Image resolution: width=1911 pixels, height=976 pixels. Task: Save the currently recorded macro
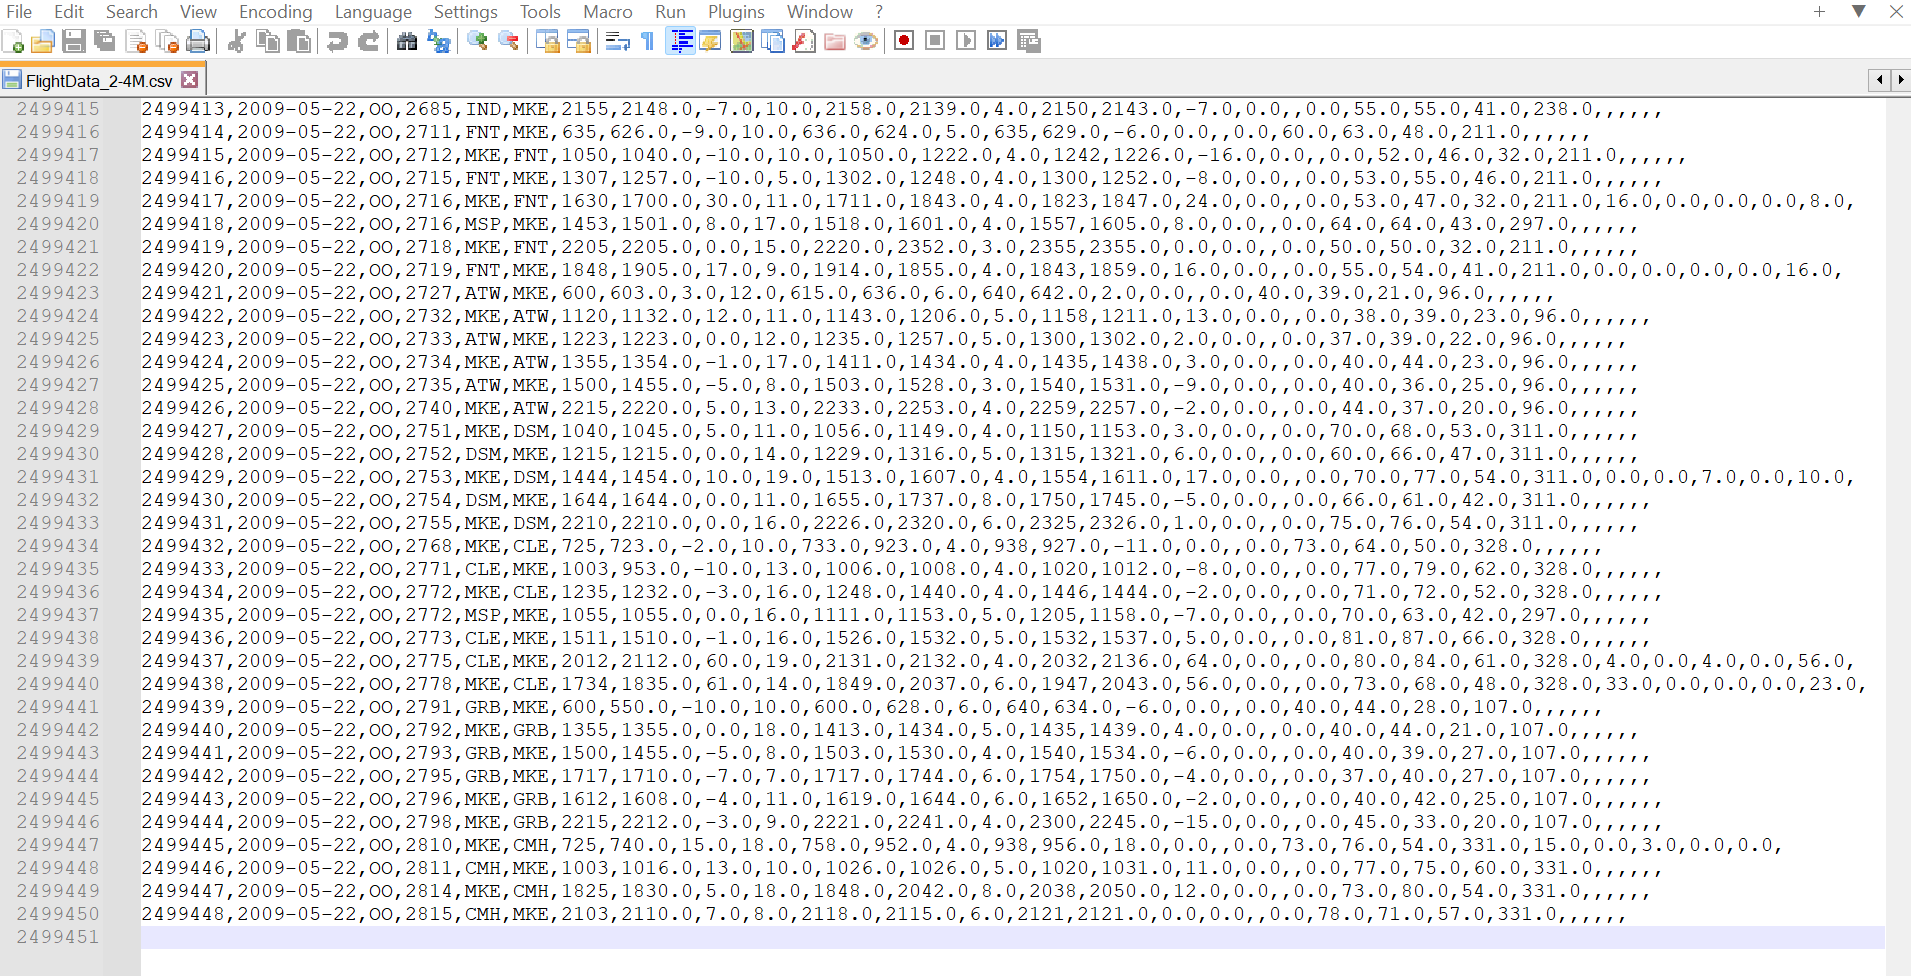point(1029,41)
